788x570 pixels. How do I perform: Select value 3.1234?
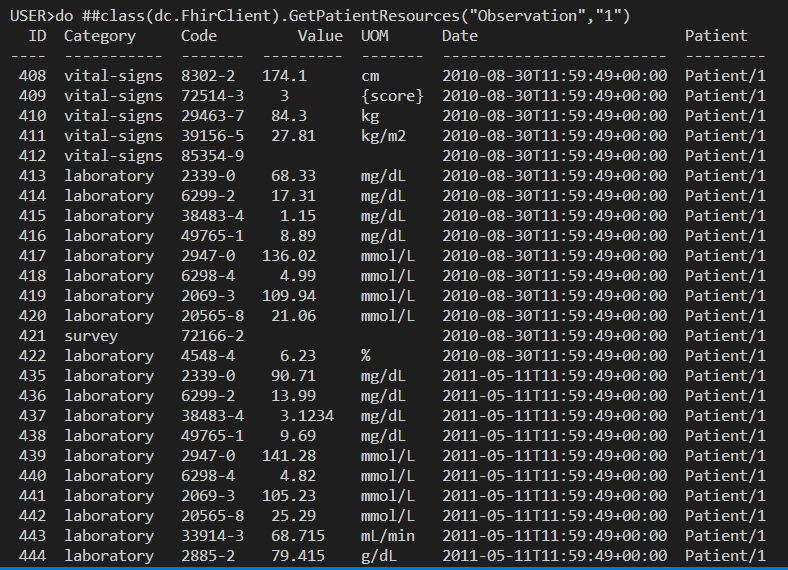307,416
